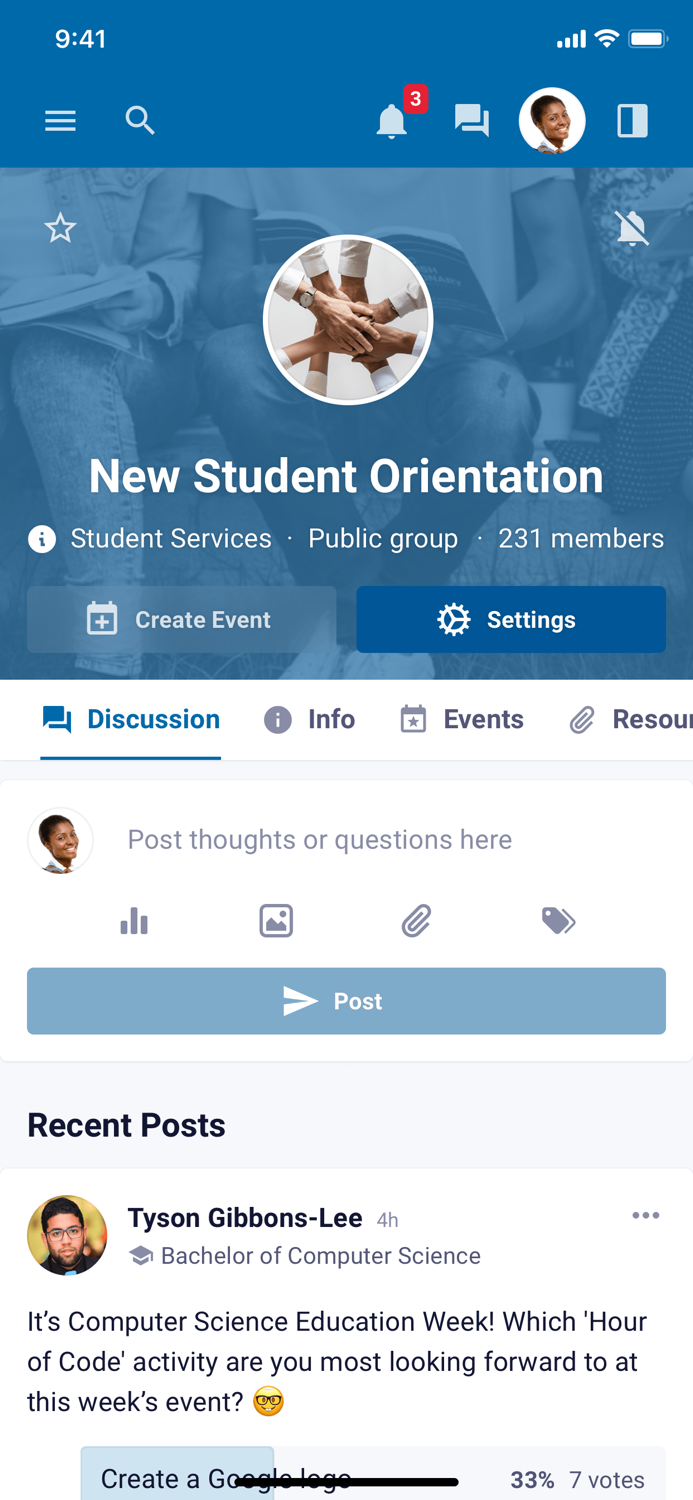Image resolution: width=693 pixels, height=1500 pixels.
Task: Show group info next to Student Services
Action: (42, 540)
